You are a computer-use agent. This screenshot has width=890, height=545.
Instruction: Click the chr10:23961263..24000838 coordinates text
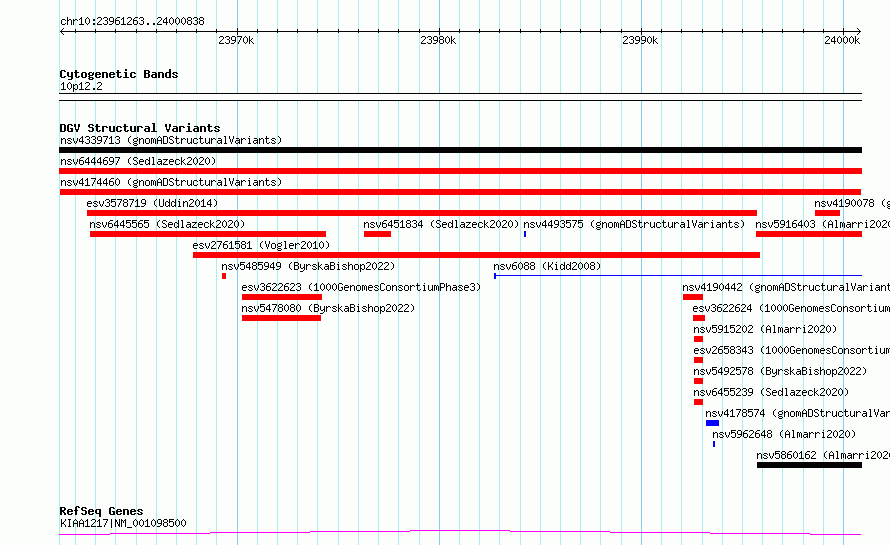[132, 21]
